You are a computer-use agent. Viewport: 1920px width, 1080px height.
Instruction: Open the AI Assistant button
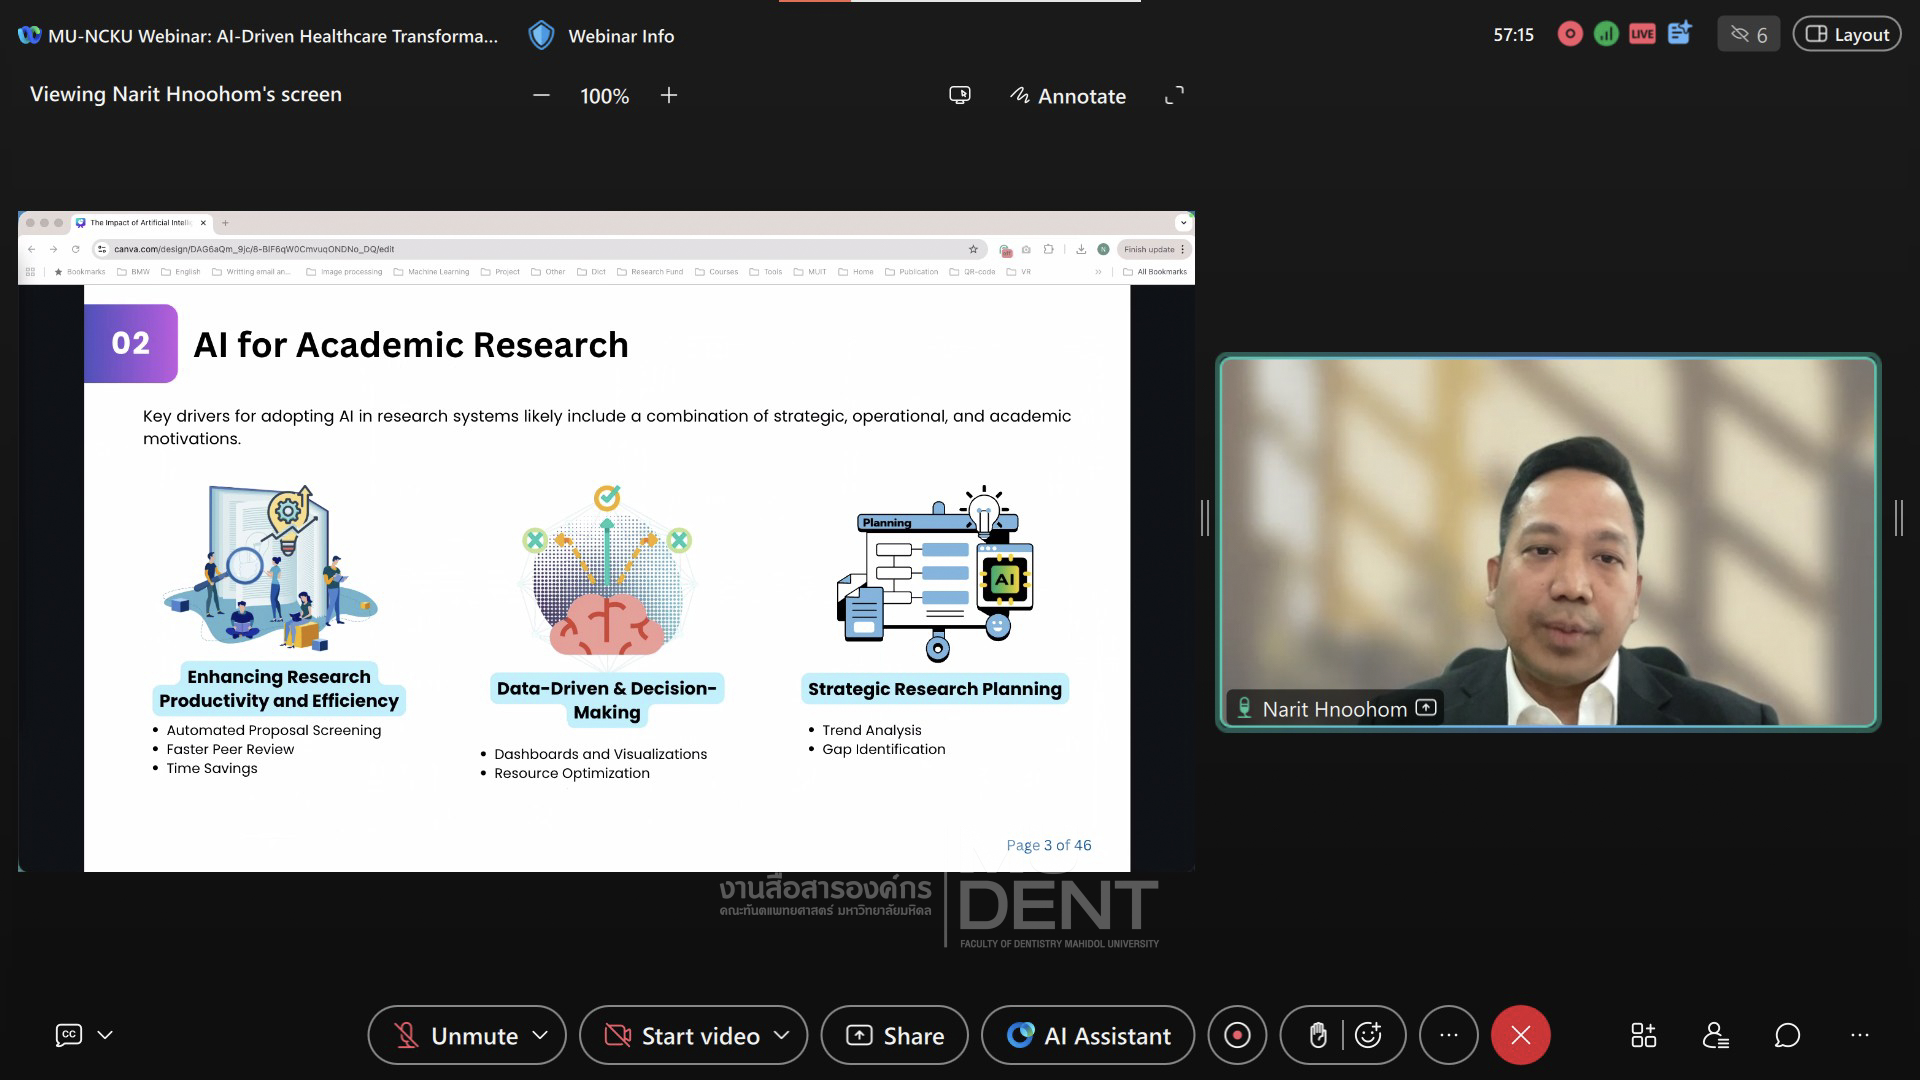tap(1088, 1035)
